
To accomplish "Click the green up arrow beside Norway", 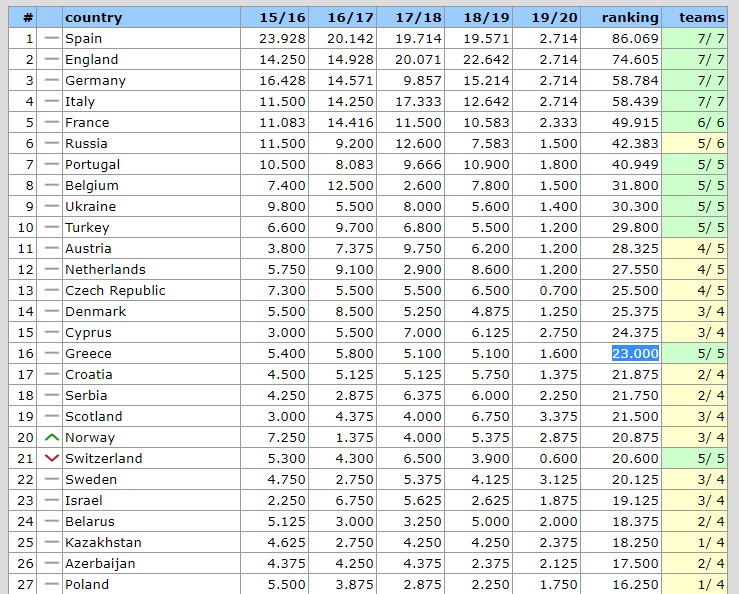I will (x=52, y=437).
